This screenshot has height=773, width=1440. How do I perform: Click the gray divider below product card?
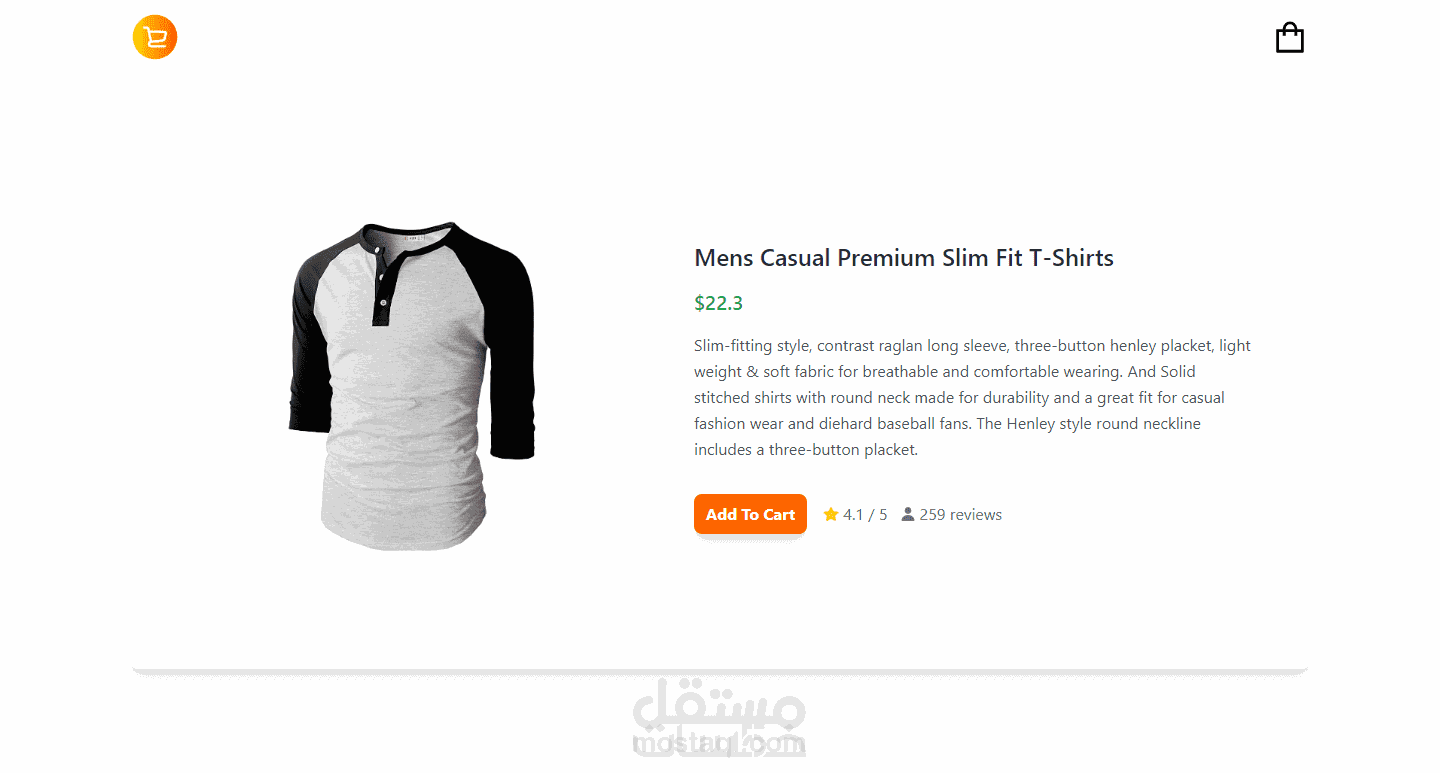click(720, 671)
